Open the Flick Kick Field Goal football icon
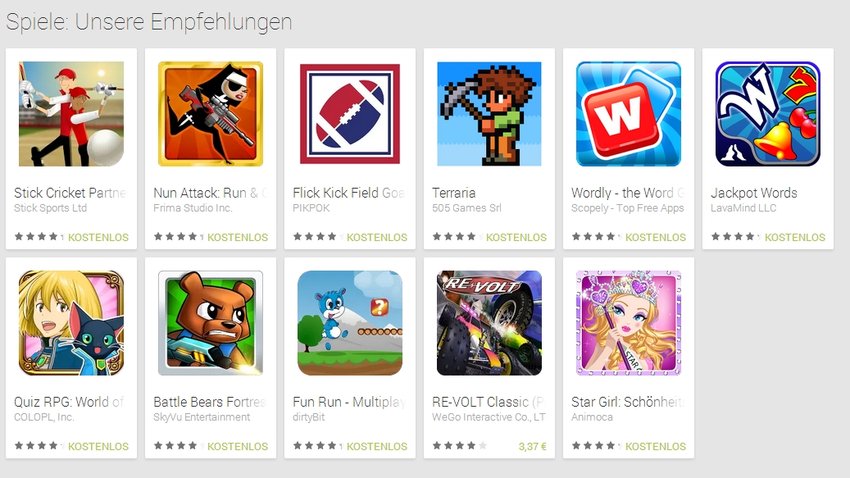 350,114
